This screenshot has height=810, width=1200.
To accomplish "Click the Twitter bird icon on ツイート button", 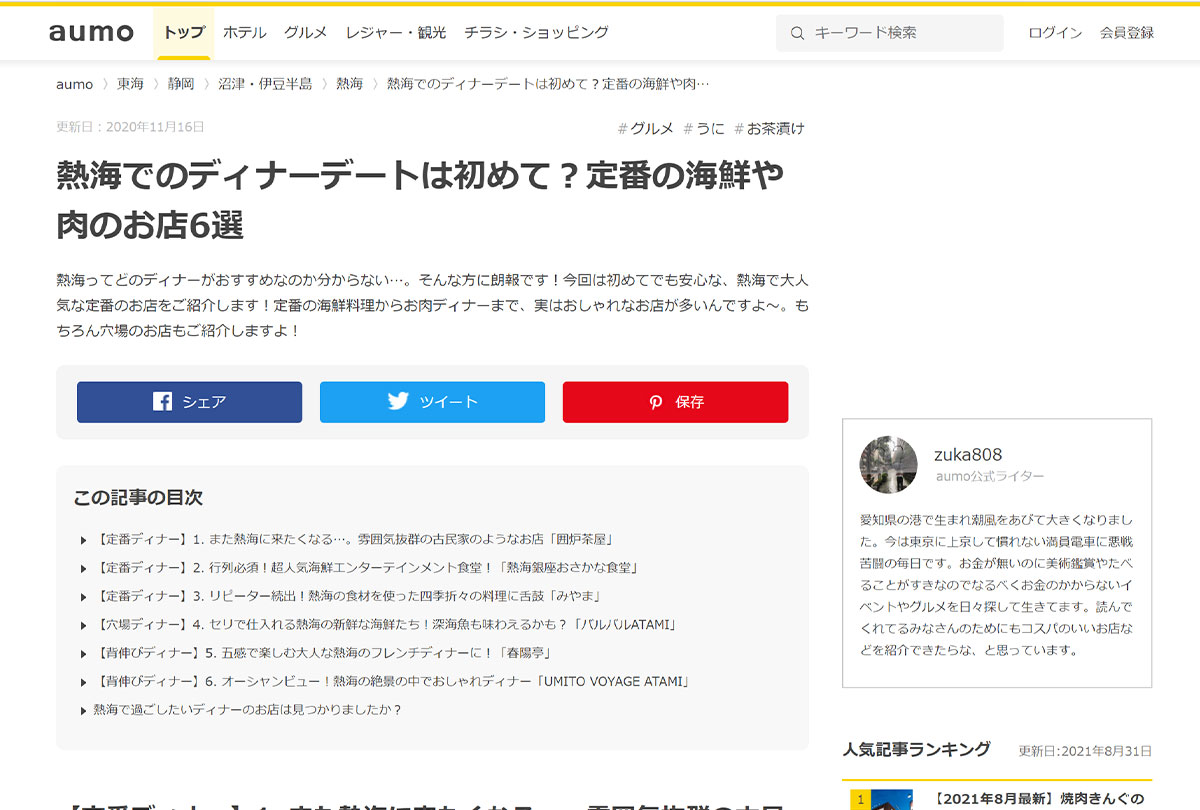I will 398,401.
